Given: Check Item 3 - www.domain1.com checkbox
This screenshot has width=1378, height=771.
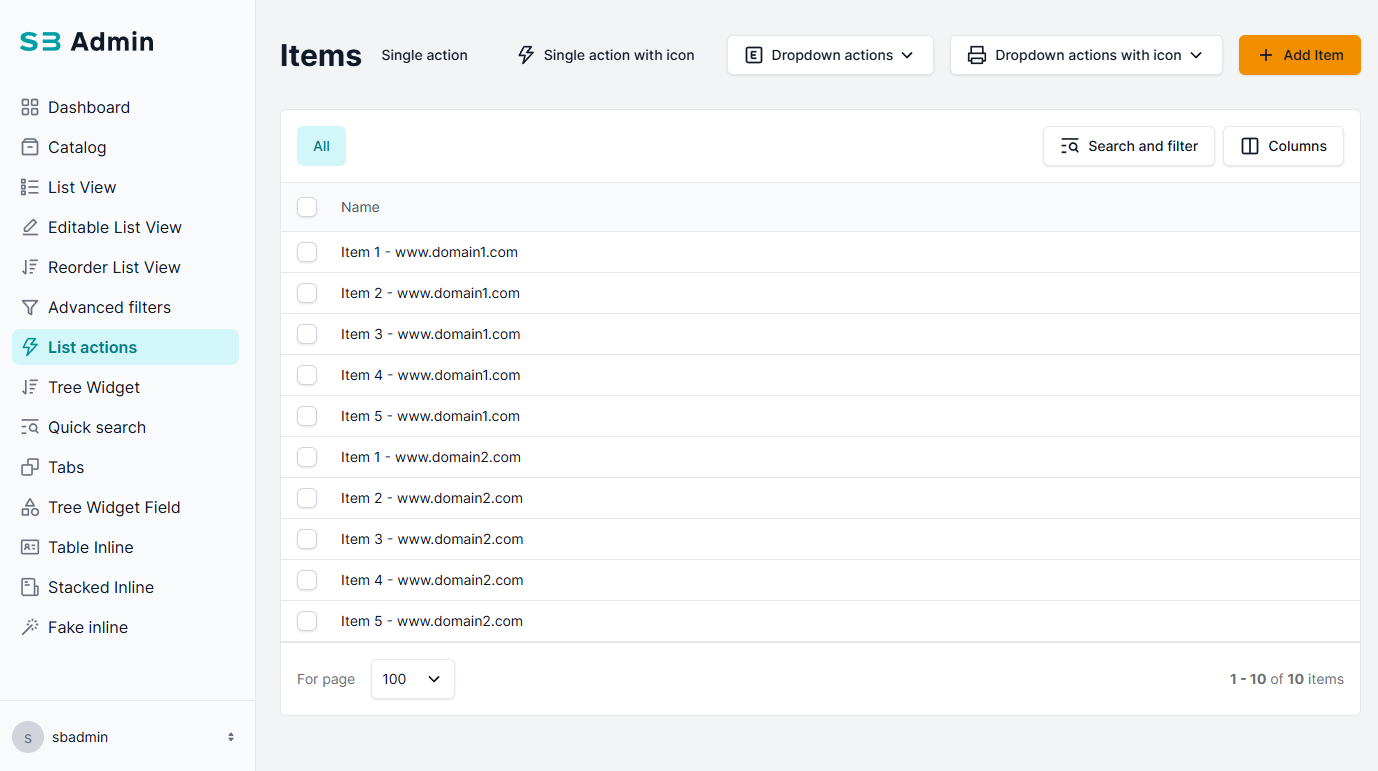Looking at the screenshot, I should click(307, 334).
